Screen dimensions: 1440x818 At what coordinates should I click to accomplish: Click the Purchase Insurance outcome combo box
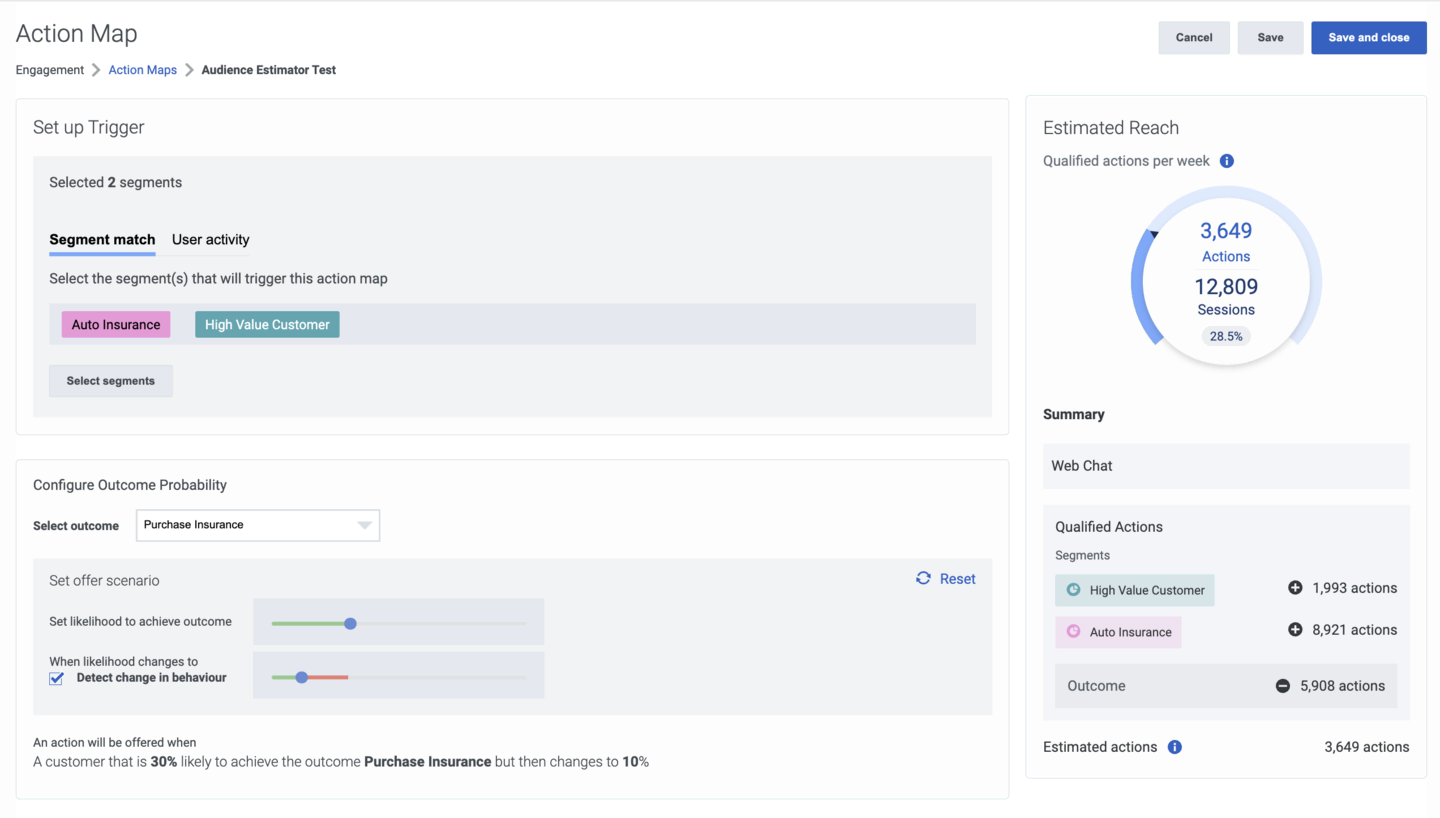click(x=258, y=525)
